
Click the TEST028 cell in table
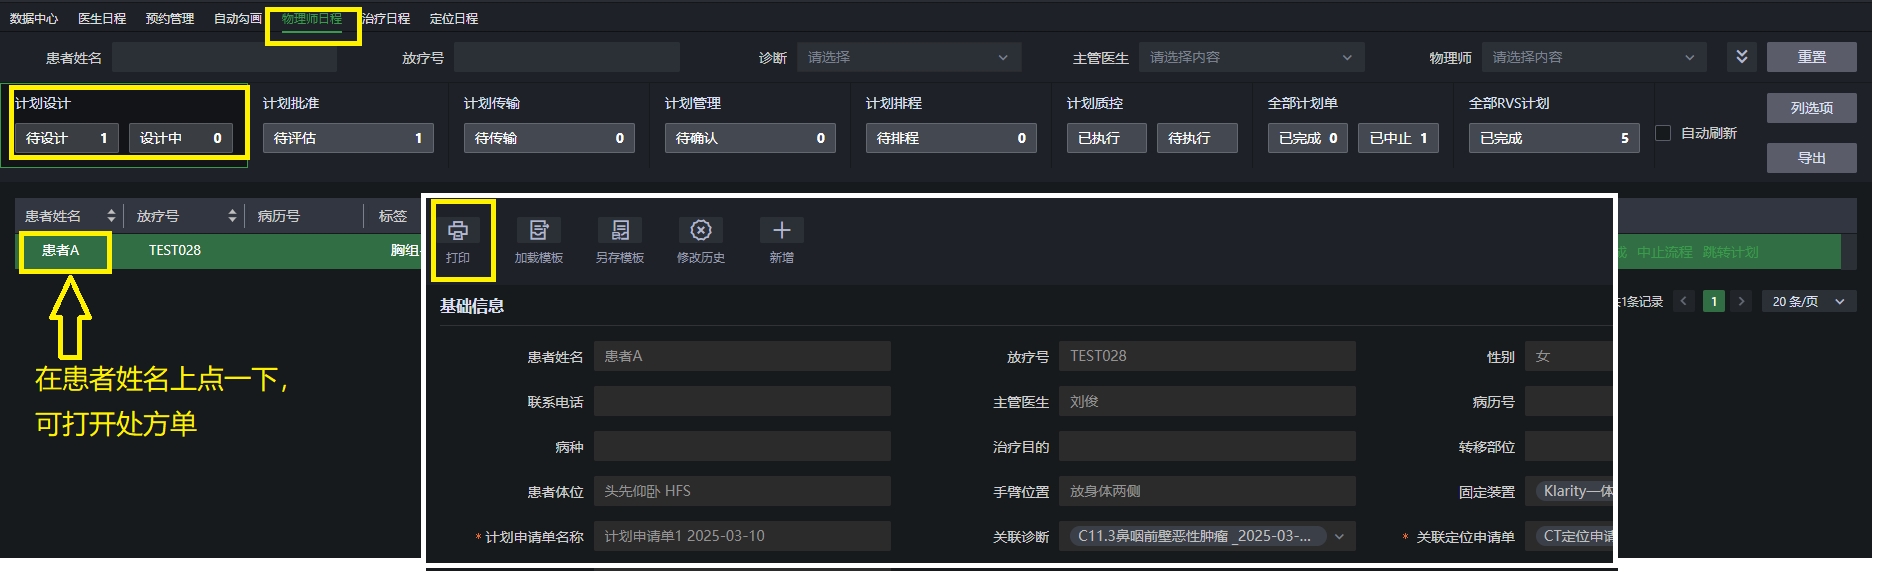point(175,250)
